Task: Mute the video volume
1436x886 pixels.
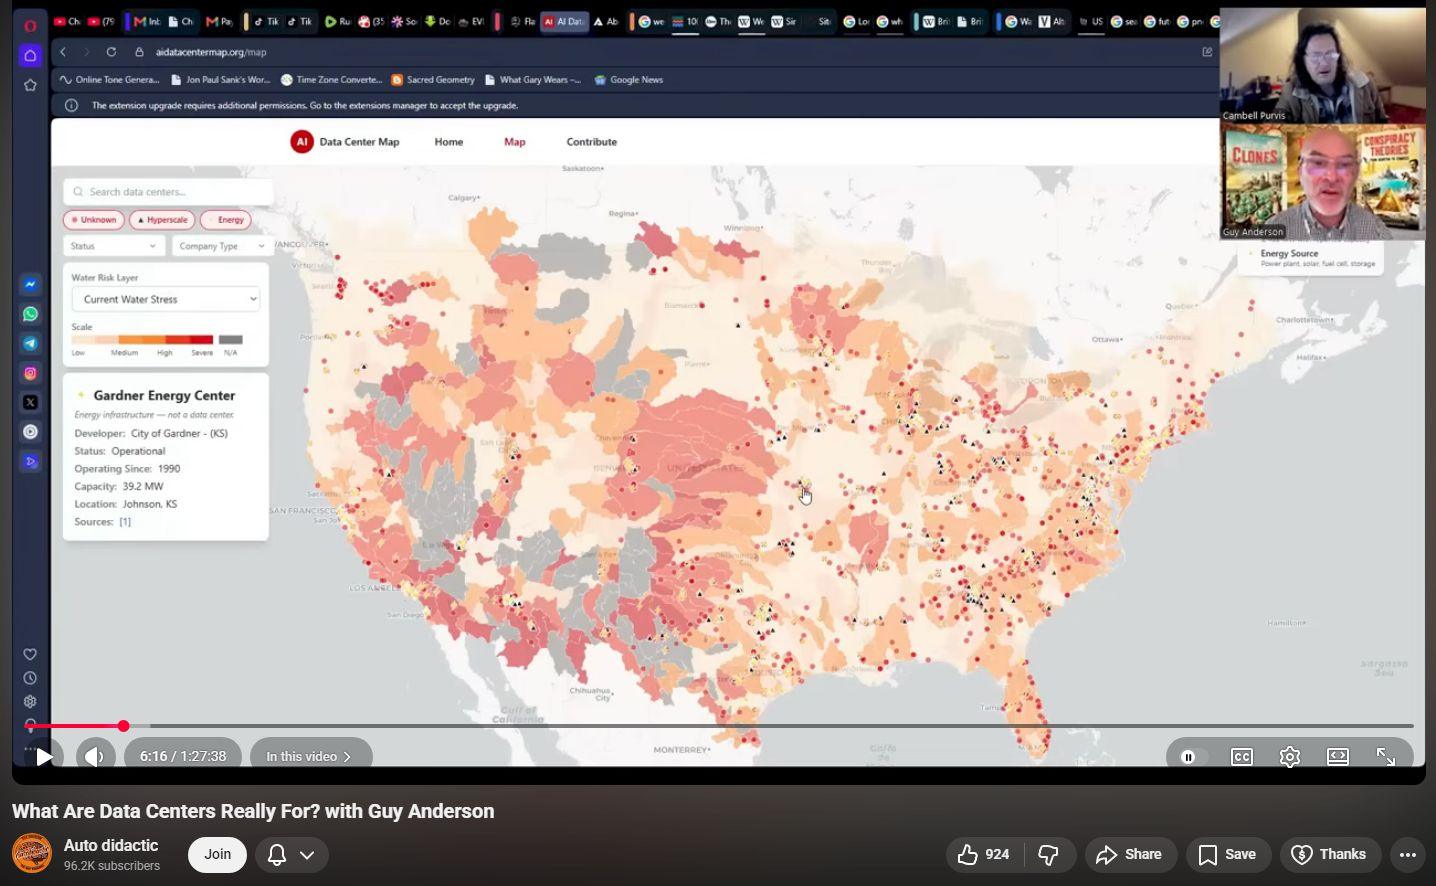Action: point(95,757)
